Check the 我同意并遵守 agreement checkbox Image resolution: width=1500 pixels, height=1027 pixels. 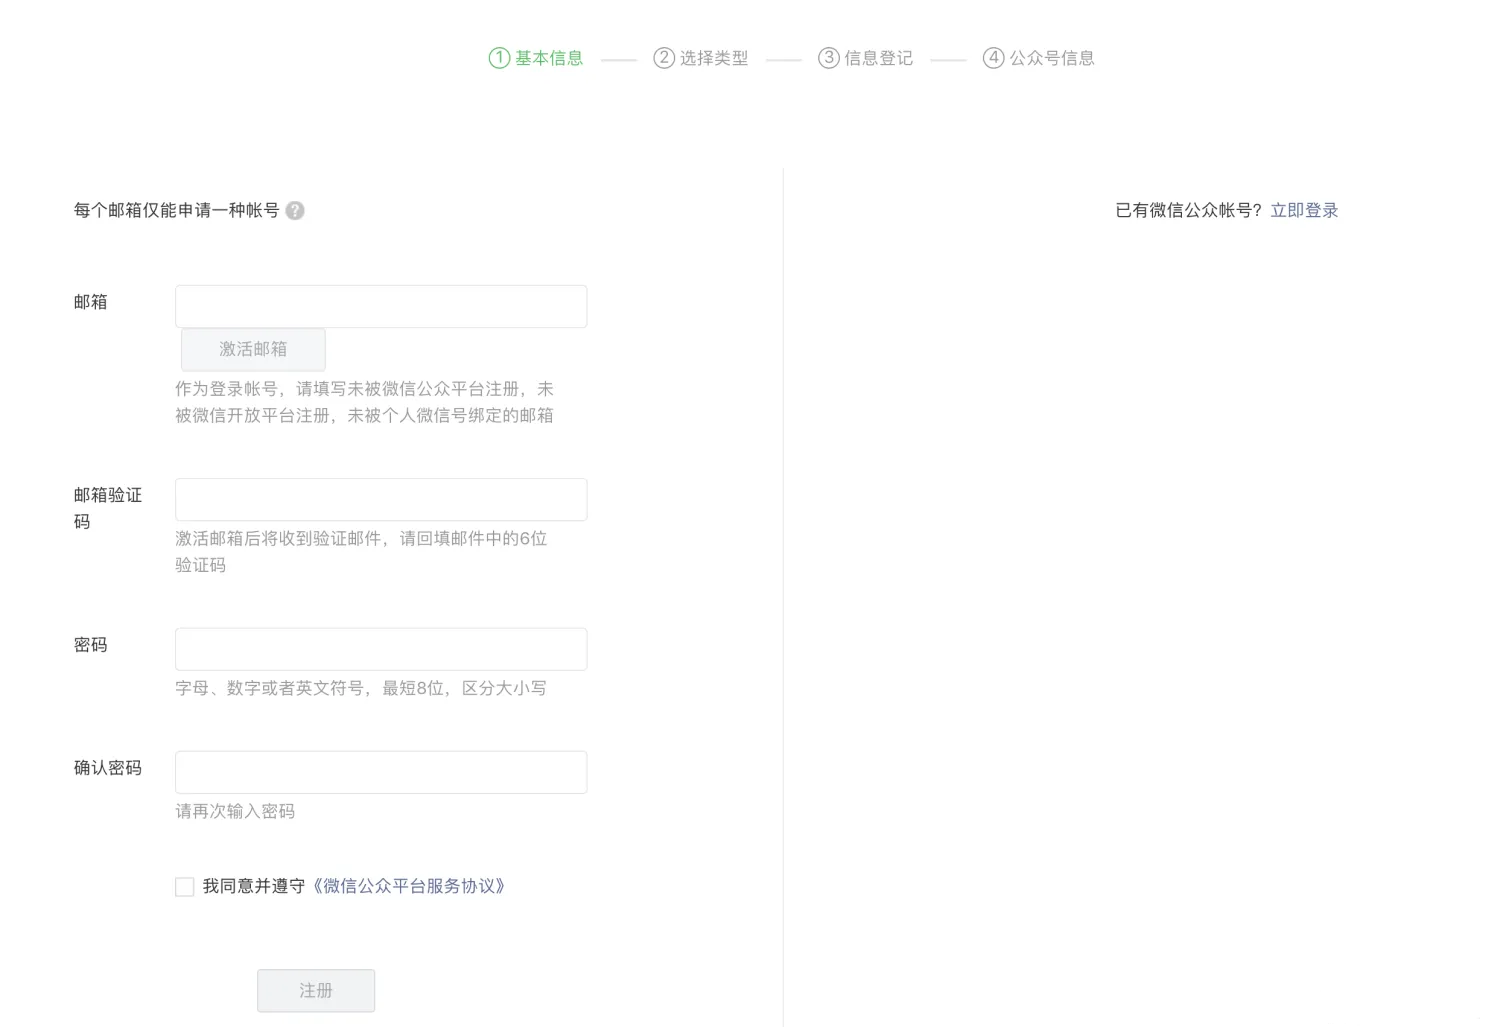pos(185,887)
